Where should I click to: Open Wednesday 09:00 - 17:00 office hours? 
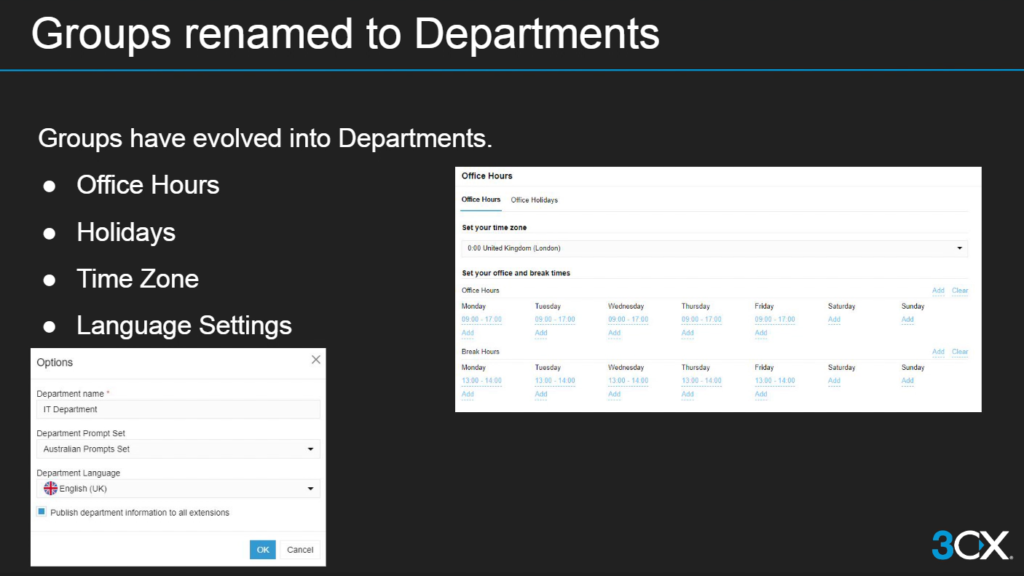[x=628, y=320]
